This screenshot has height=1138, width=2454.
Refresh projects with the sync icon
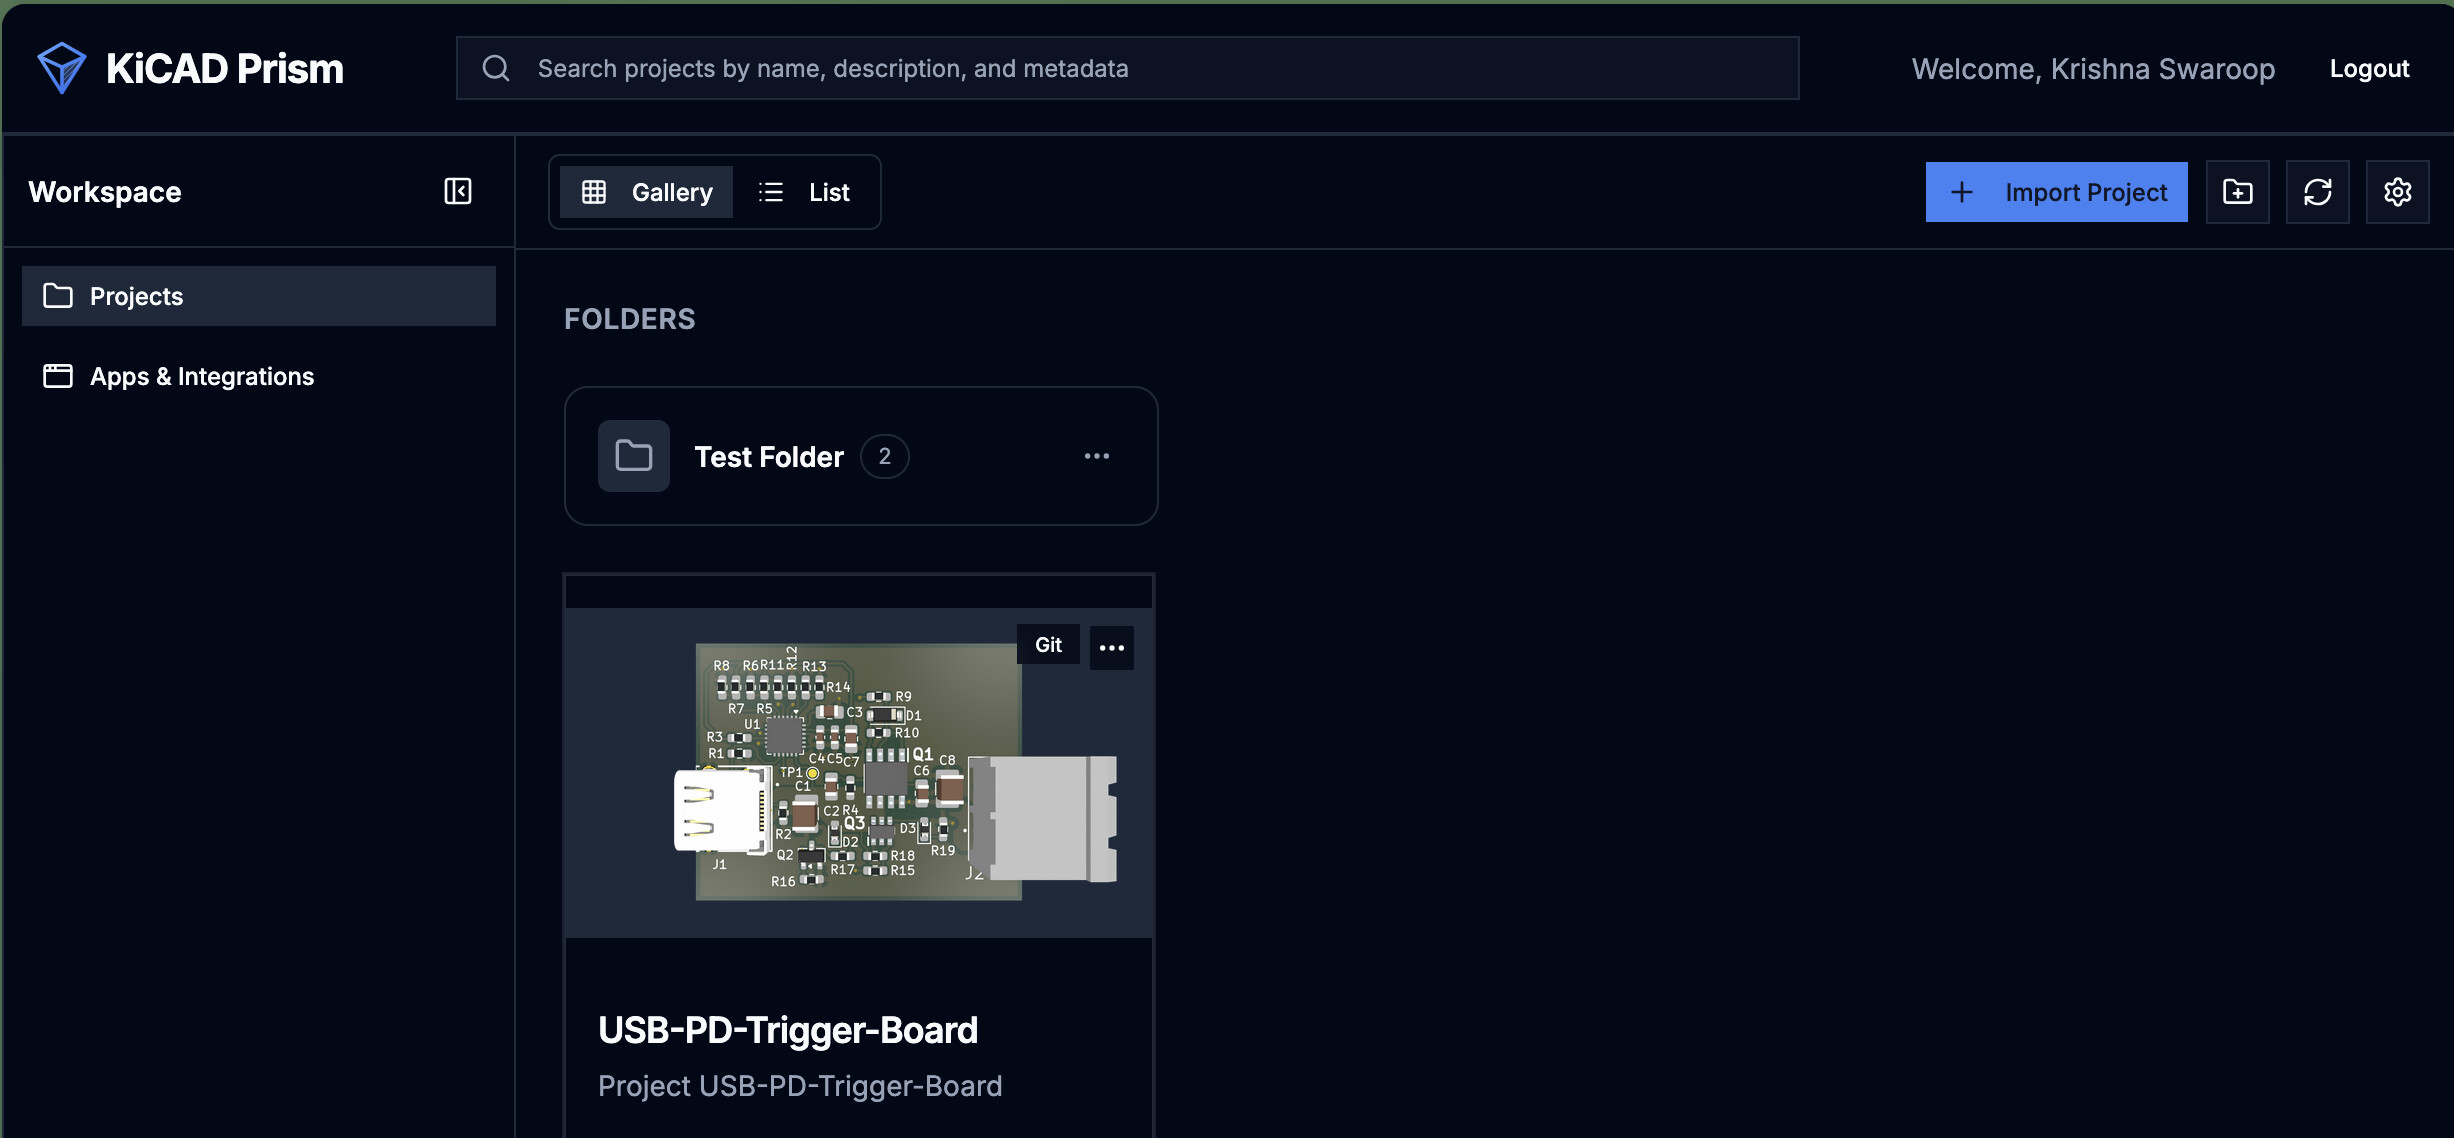(x=2317, y=192)
